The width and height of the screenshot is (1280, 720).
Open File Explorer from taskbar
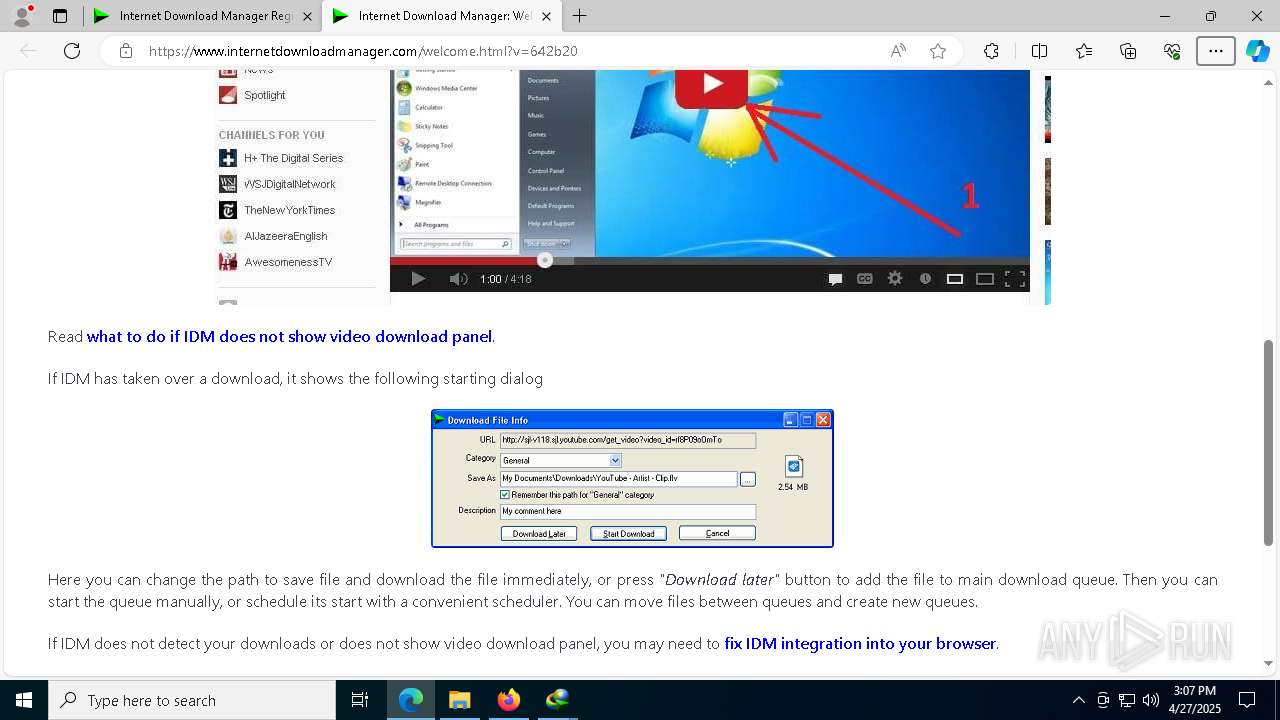pos(459,700)
